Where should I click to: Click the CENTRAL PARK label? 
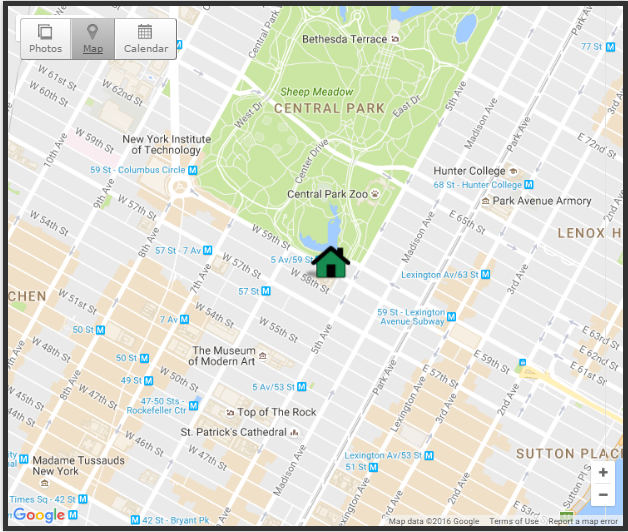tap(329, 108)
